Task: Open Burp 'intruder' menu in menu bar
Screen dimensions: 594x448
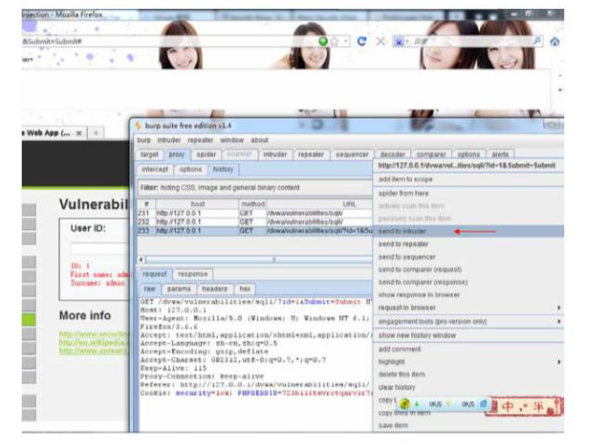Action: coord(169,140)
